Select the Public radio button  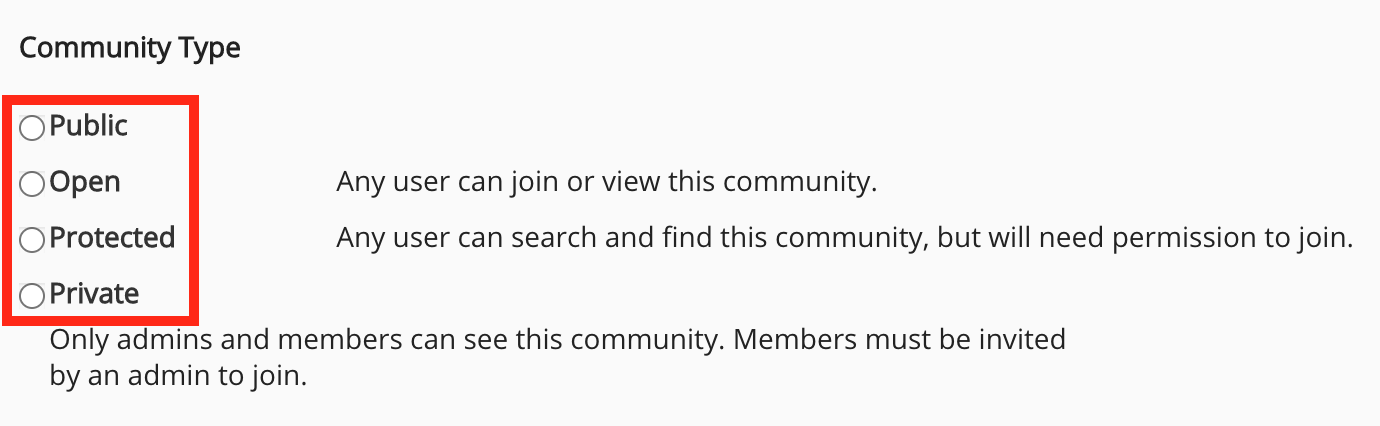click(33, 128)
